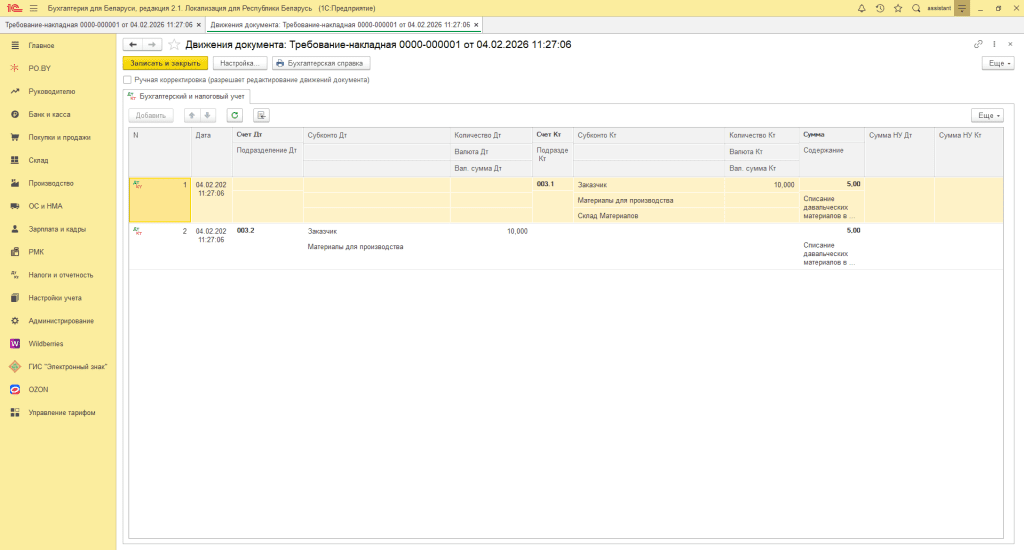Open the 1C main menu hamburger
The width and height of the screenshot is (1024, 550).
tap(34, 8)
